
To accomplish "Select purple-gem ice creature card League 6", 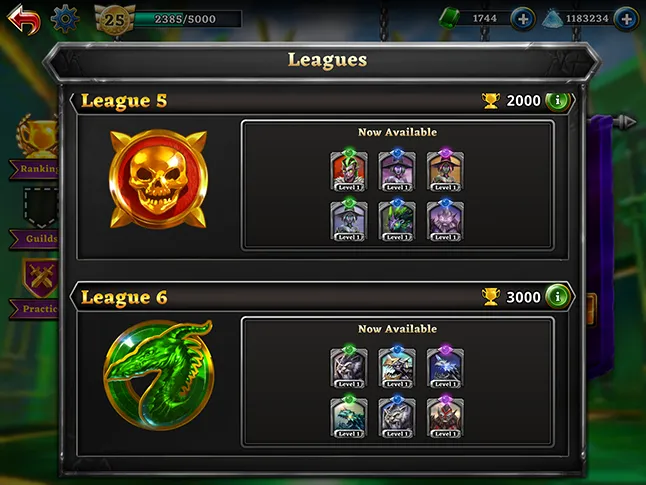I will click(445, 367).
